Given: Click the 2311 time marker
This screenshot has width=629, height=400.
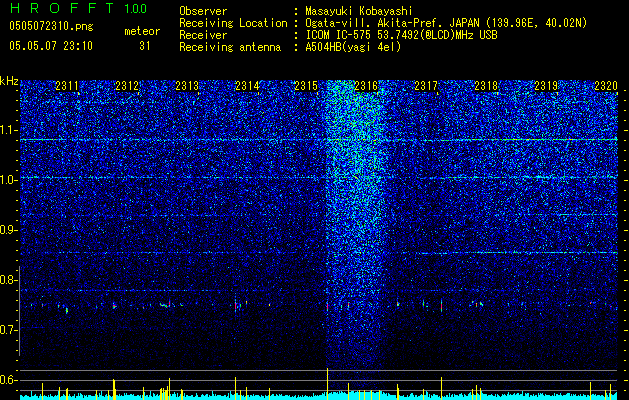Looking at the screenshot, I should 67,86.
